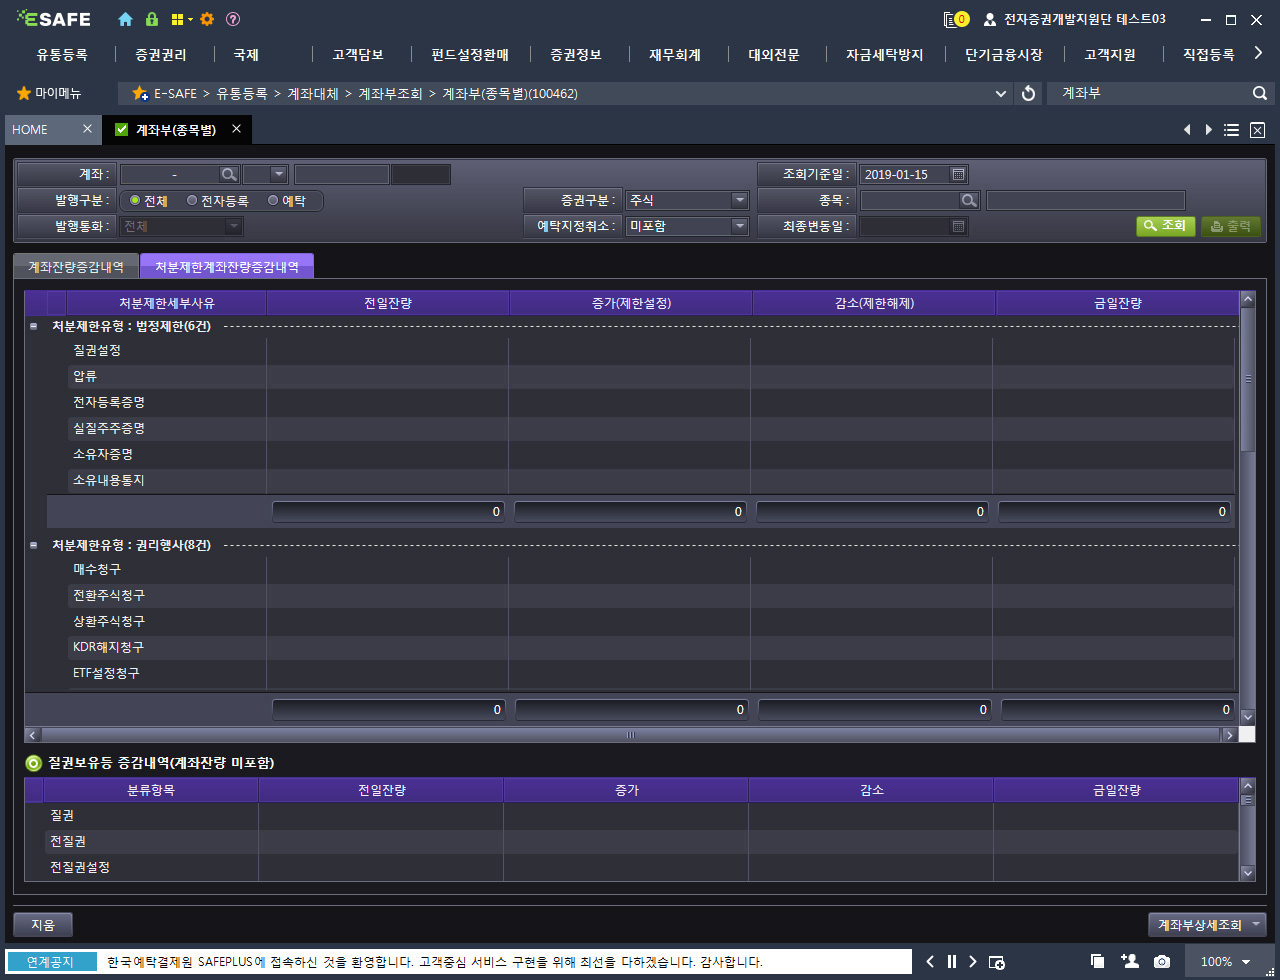Click the 종목 search magnifier icon
Viewport: 1280px width, 980px height.
(968, 200)
